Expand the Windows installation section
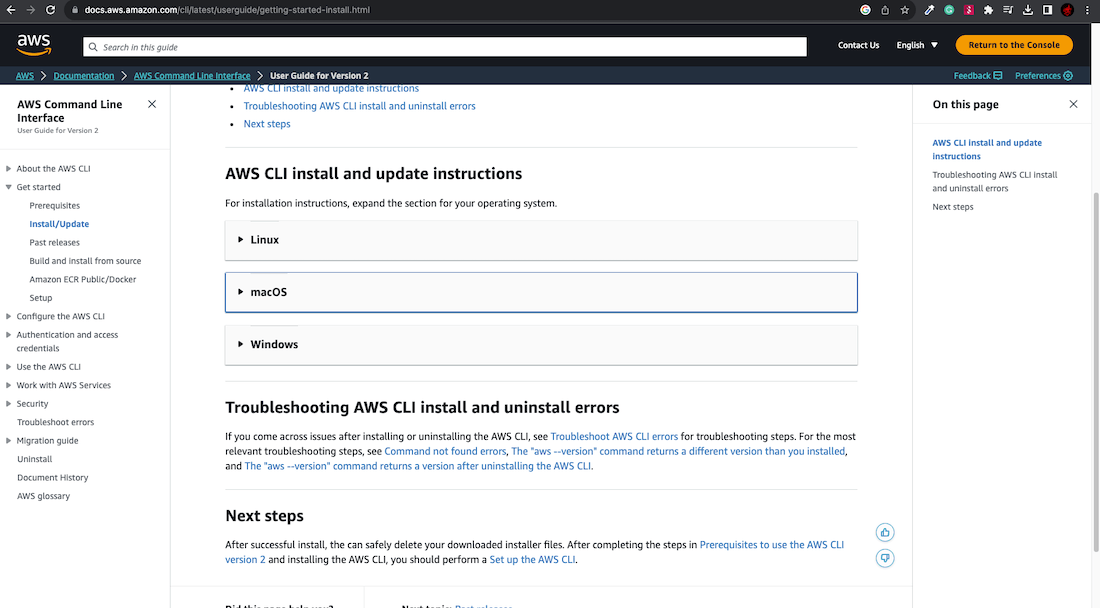This screenshot has width=1100, height=608. (x=274, y=344)
